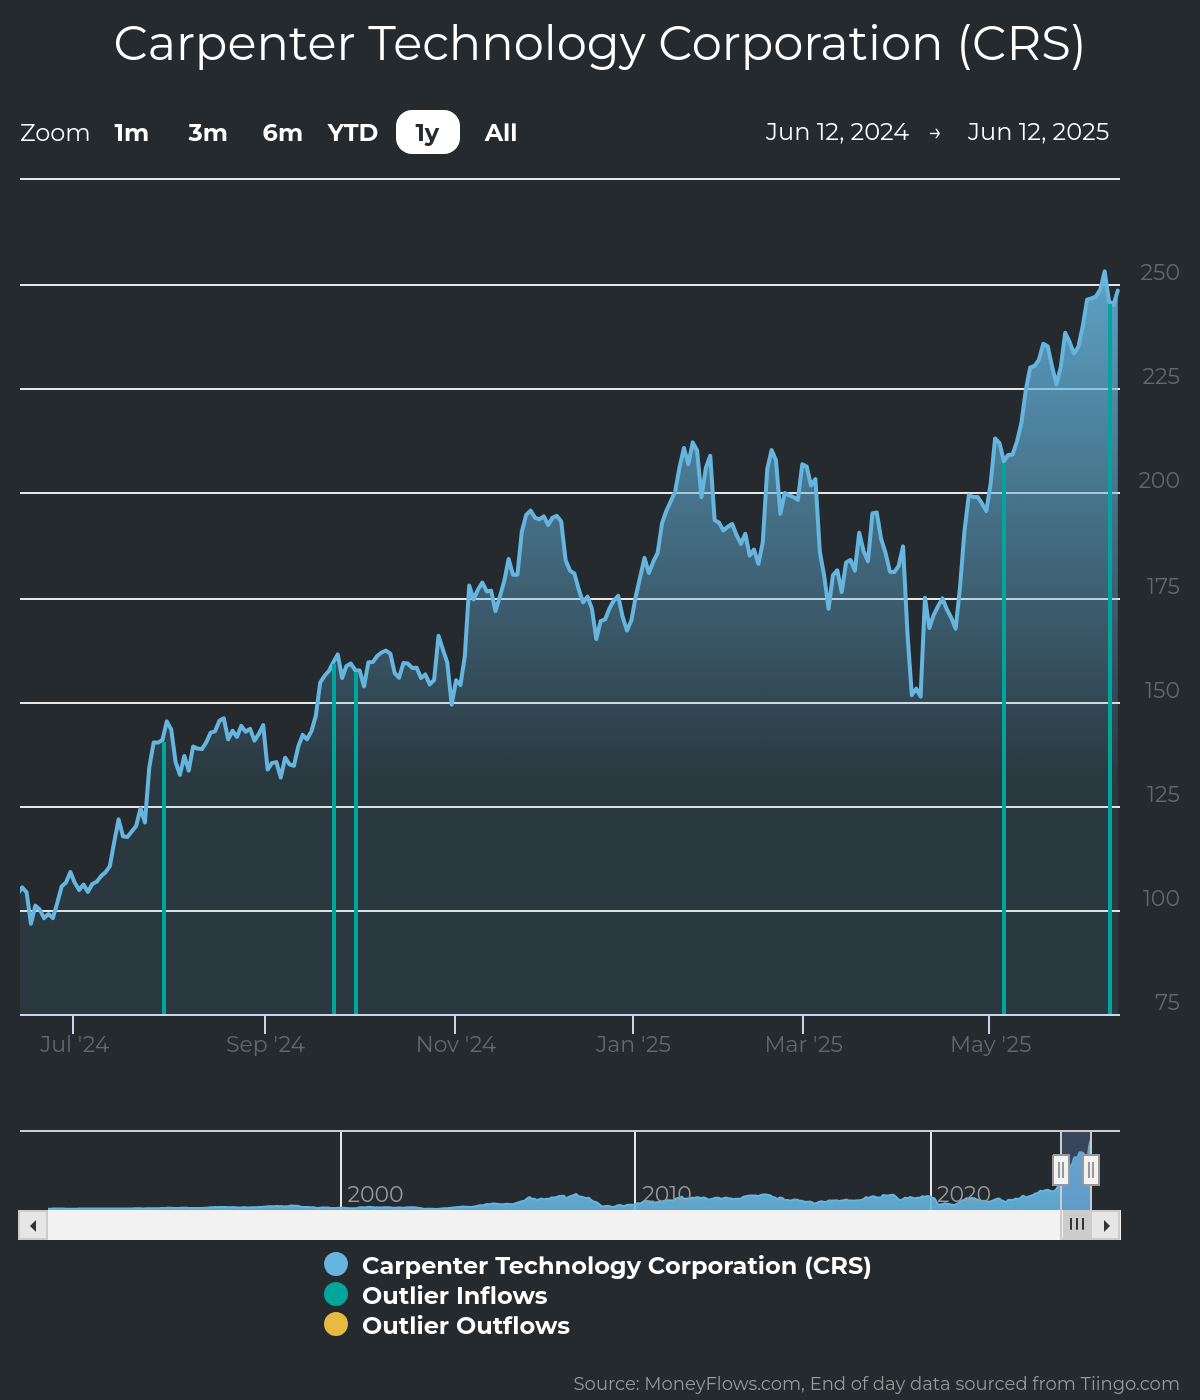Click the 2010 label in navigator
The width and height of the screenshot is (1200, 1400).
click(666, 1194)
